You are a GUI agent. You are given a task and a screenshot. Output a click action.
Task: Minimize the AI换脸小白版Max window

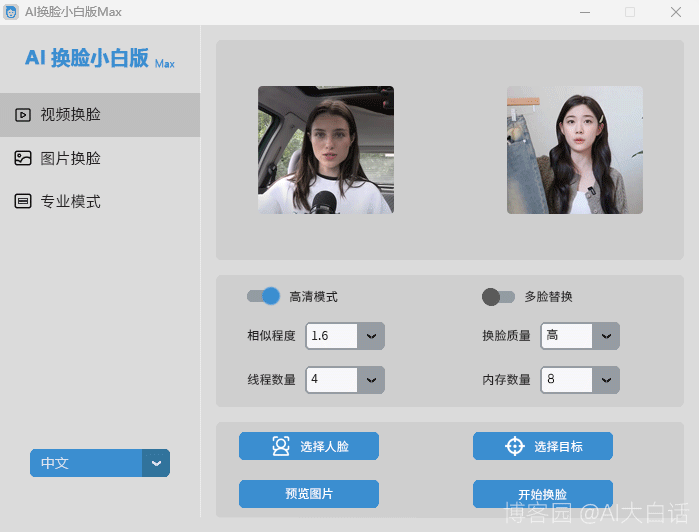585,12
